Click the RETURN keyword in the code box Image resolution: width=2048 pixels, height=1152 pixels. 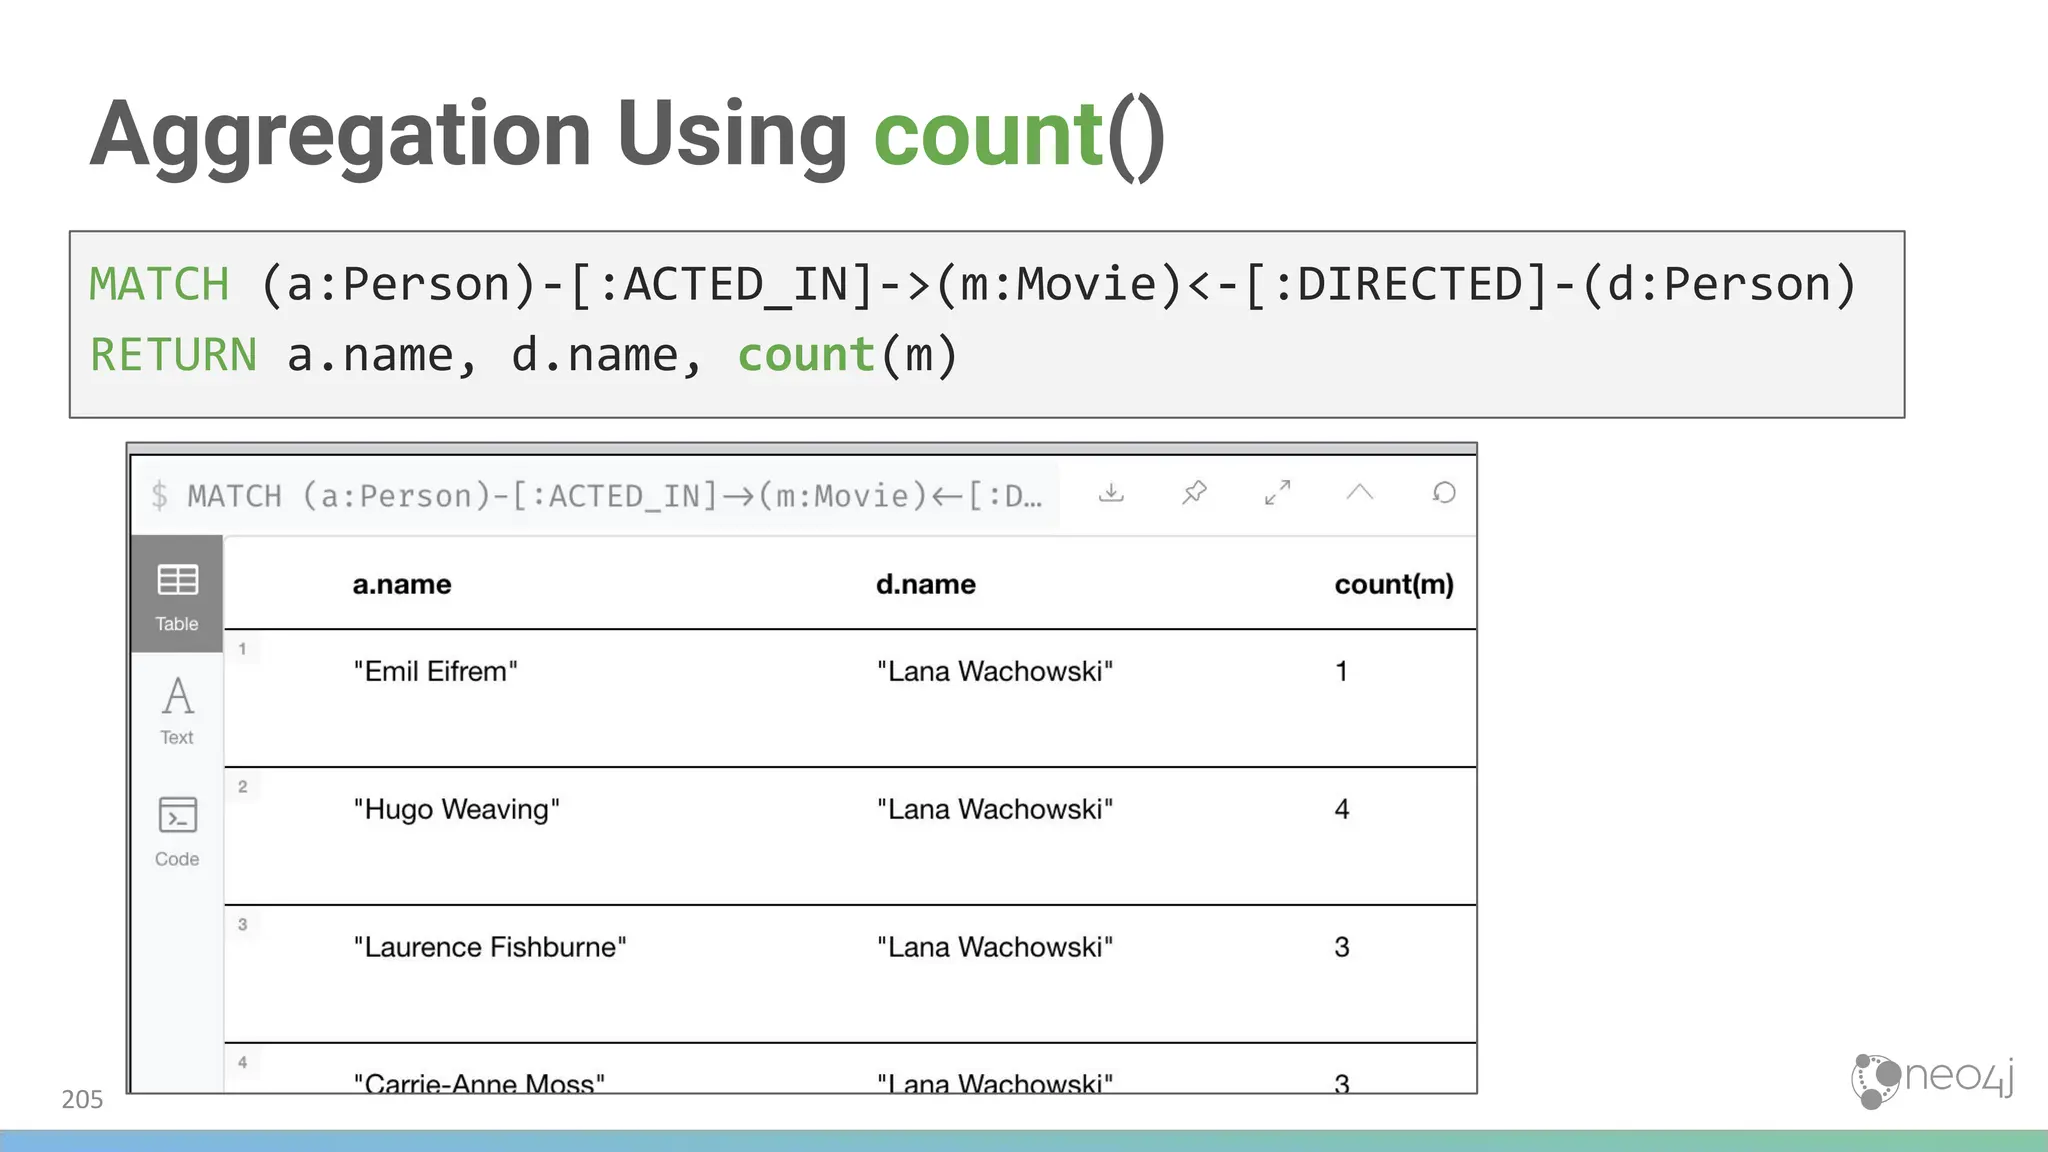coord(174,355)
